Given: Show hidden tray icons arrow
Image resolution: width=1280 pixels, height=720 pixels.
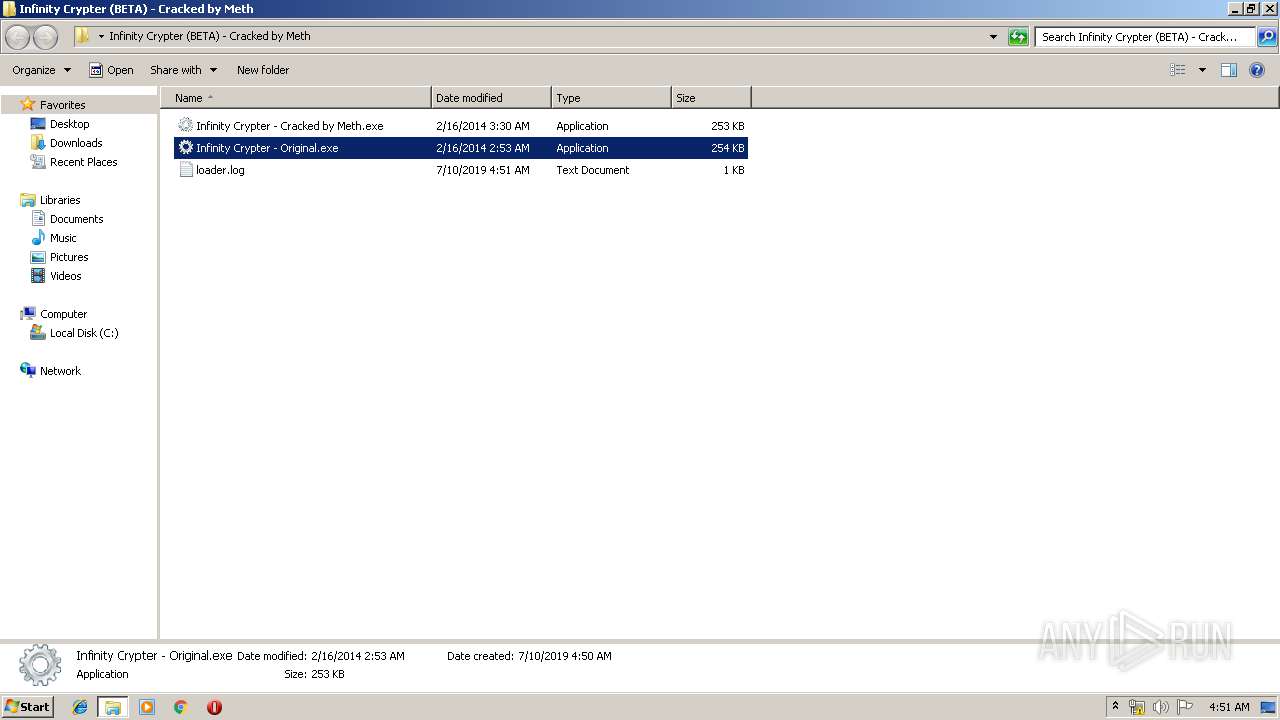Looking at the screenshot, I should click(1116, 706).
